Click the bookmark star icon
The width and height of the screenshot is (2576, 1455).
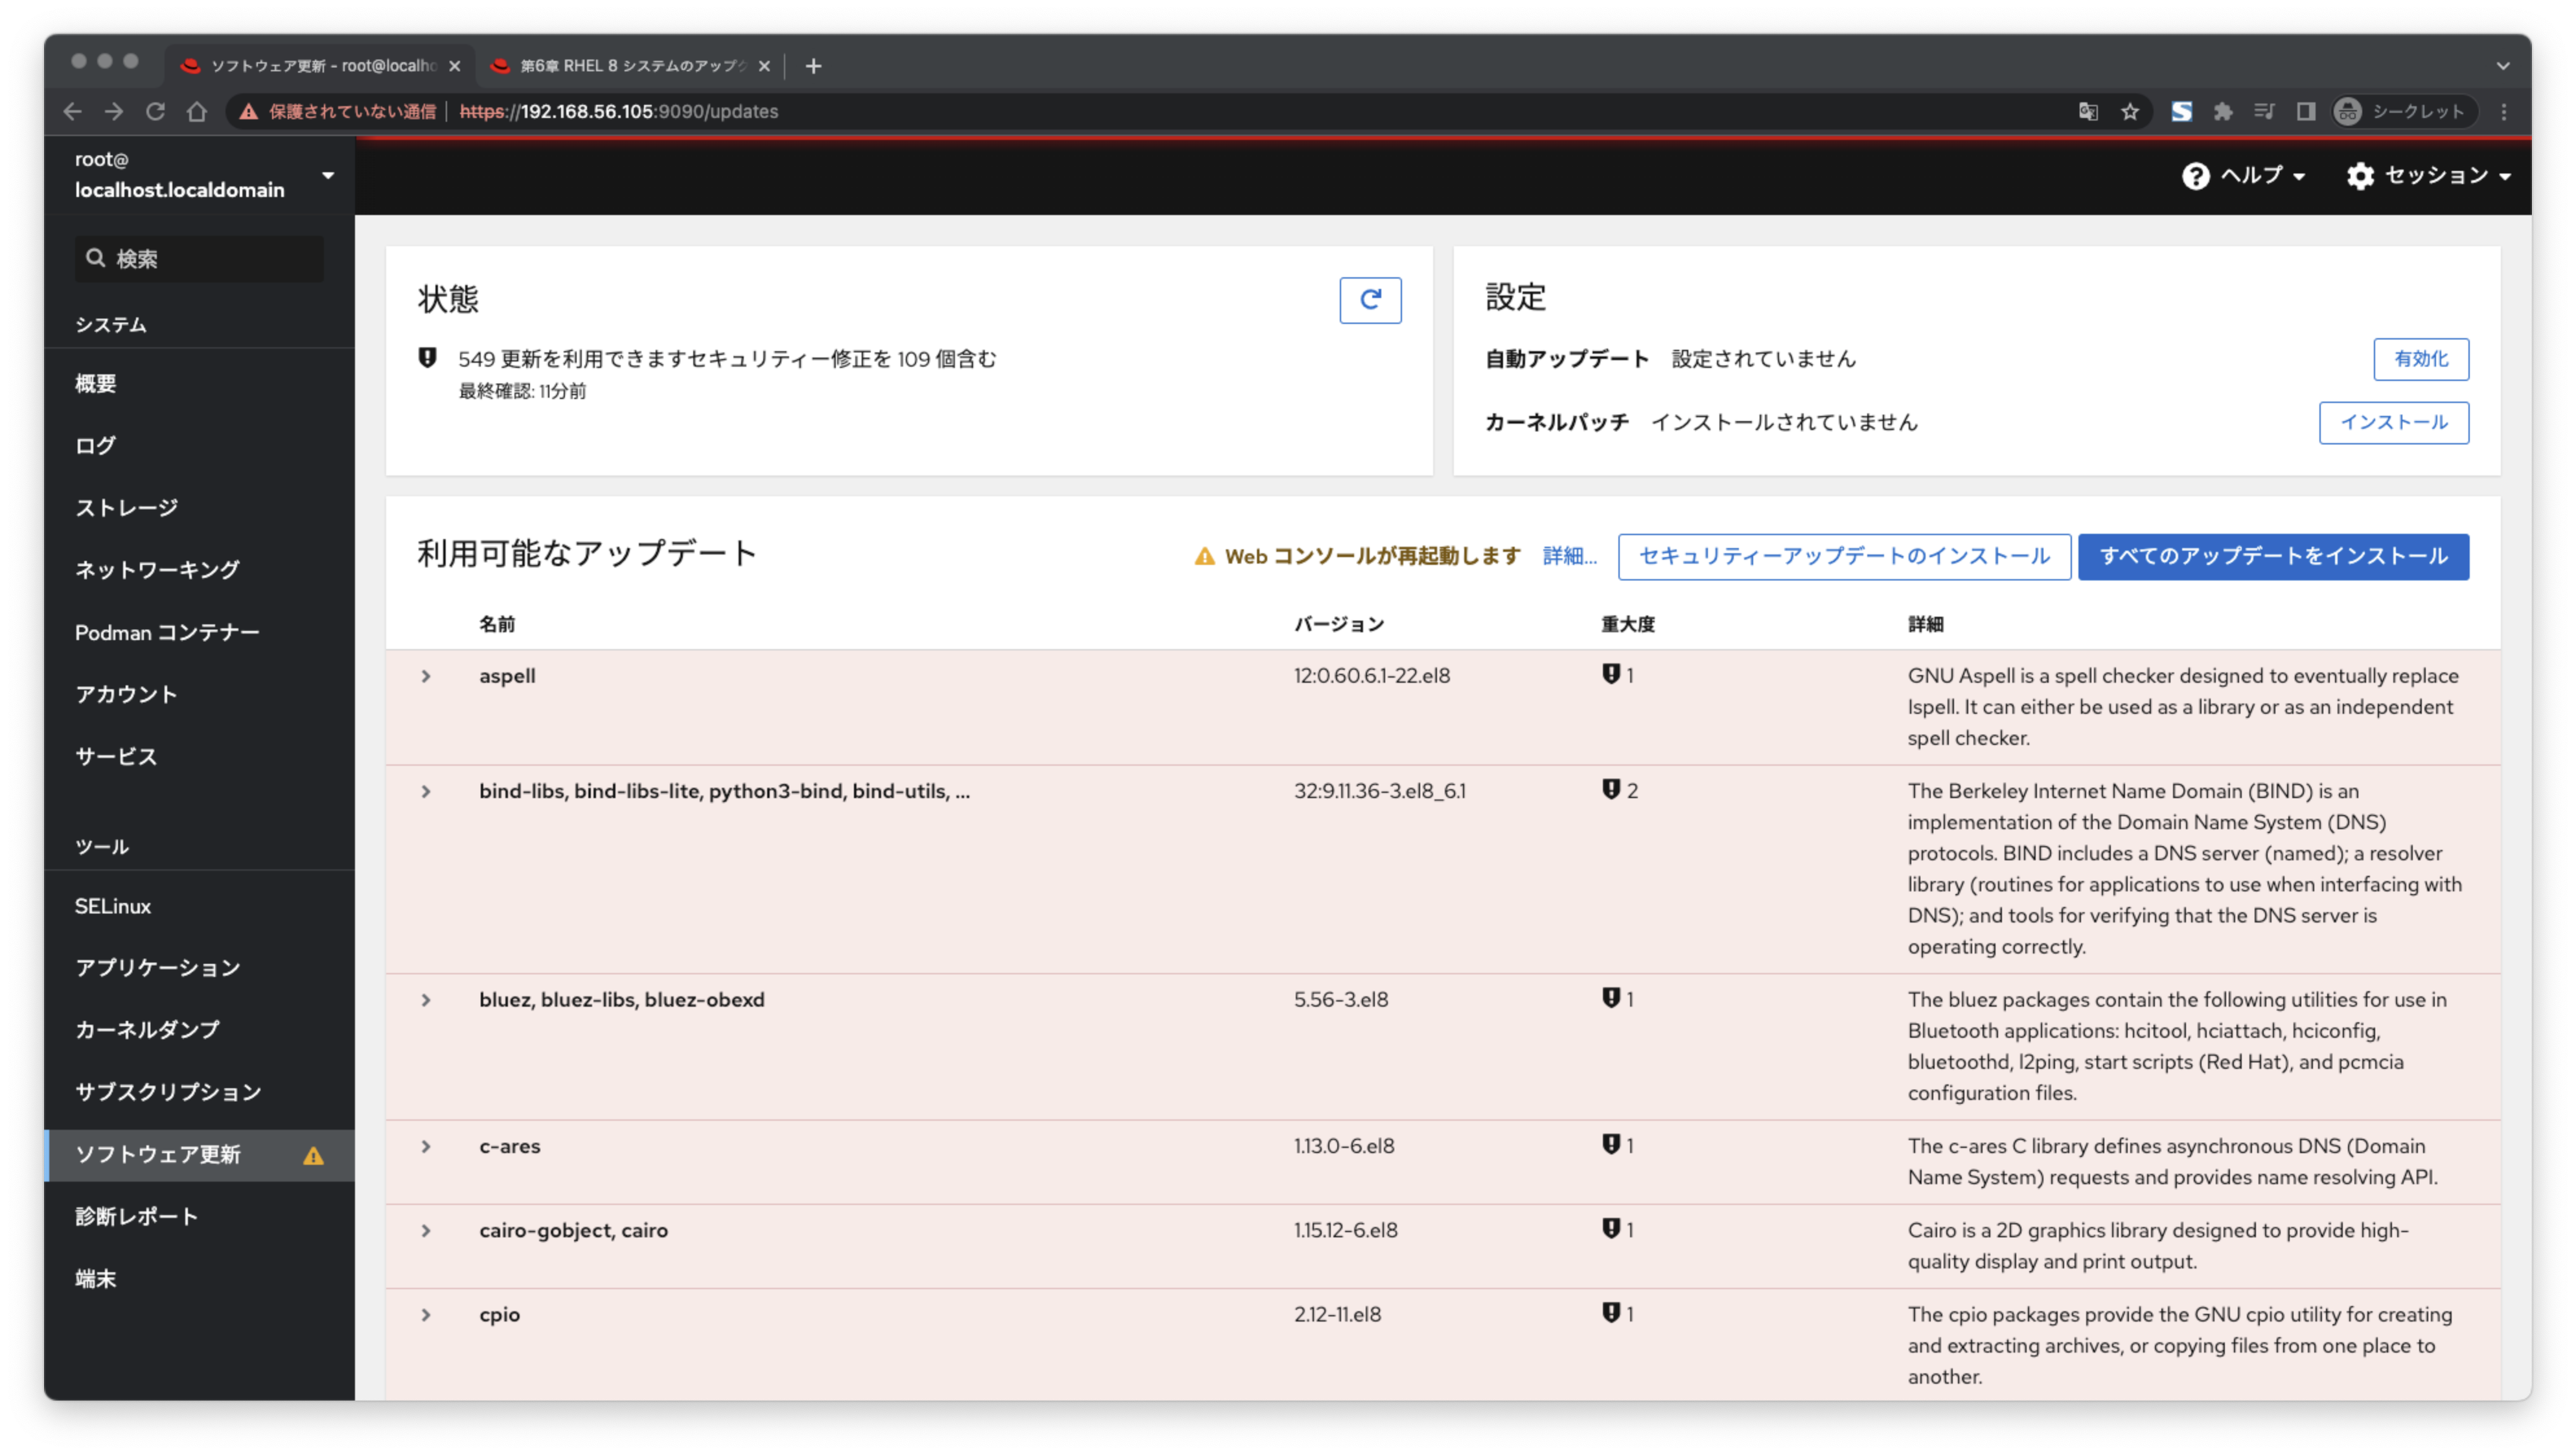[x=2131, y=112]
